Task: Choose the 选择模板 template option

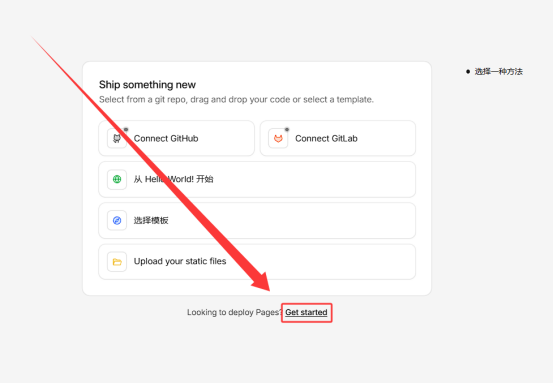Action: (x=257, y=221)
